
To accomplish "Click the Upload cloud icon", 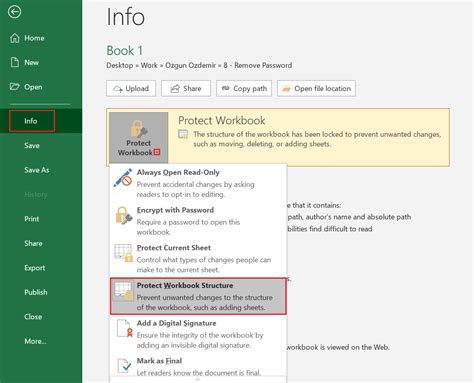I will pos(118,89).
